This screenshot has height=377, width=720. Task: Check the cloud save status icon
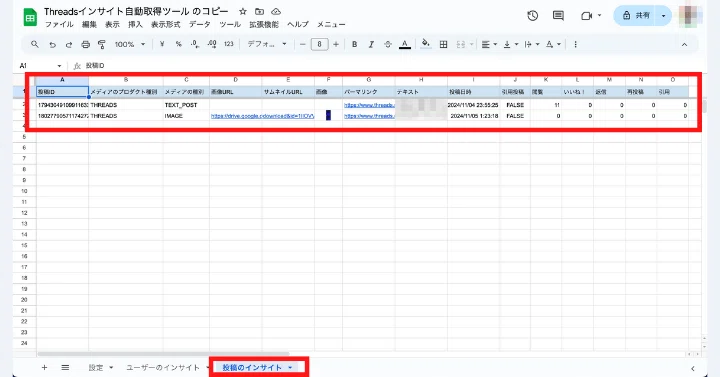(276, 12)
